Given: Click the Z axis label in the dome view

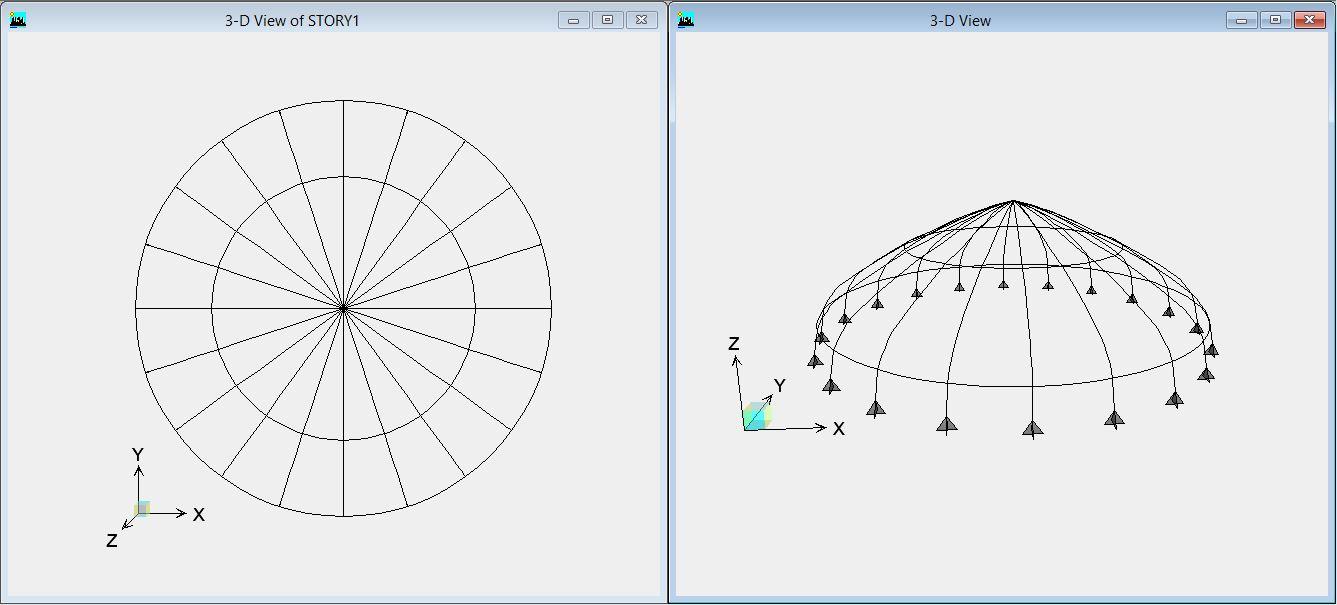Looking at the screenshot, I should tap(734, 344).
